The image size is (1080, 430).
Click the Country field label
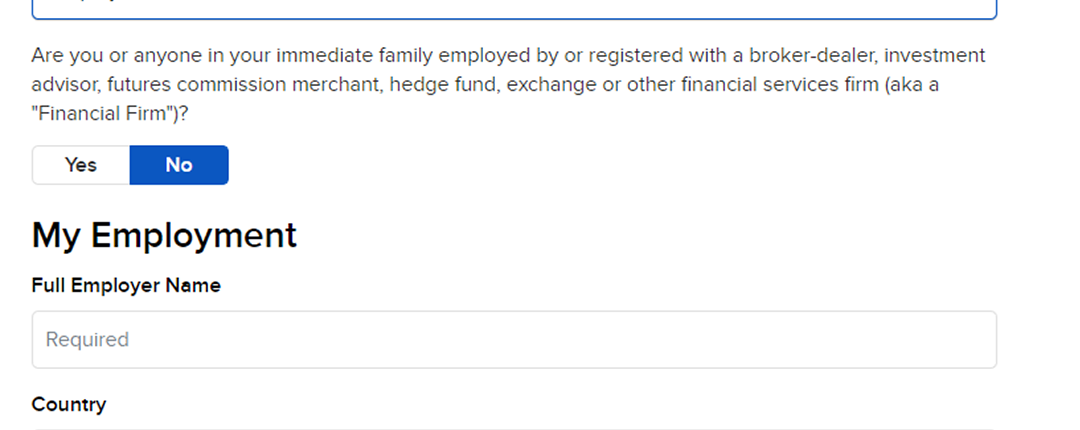[69, 405]
